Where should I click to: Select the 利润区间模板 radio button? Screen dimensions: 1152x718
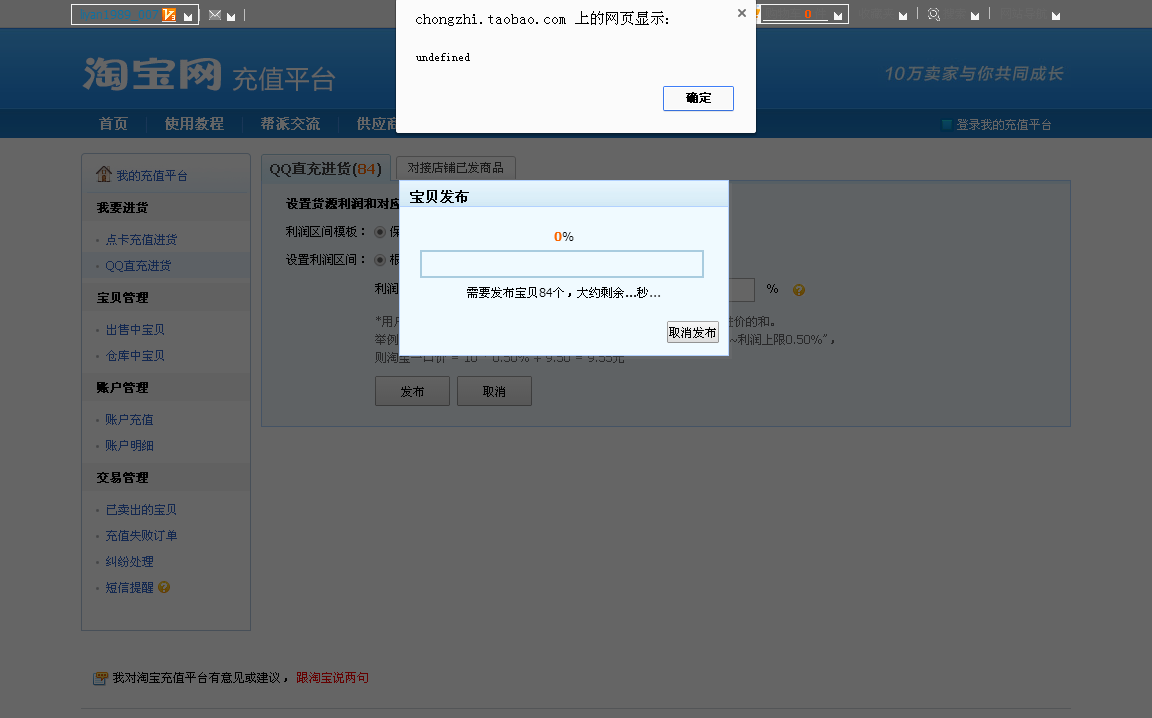tap(380, 232)
